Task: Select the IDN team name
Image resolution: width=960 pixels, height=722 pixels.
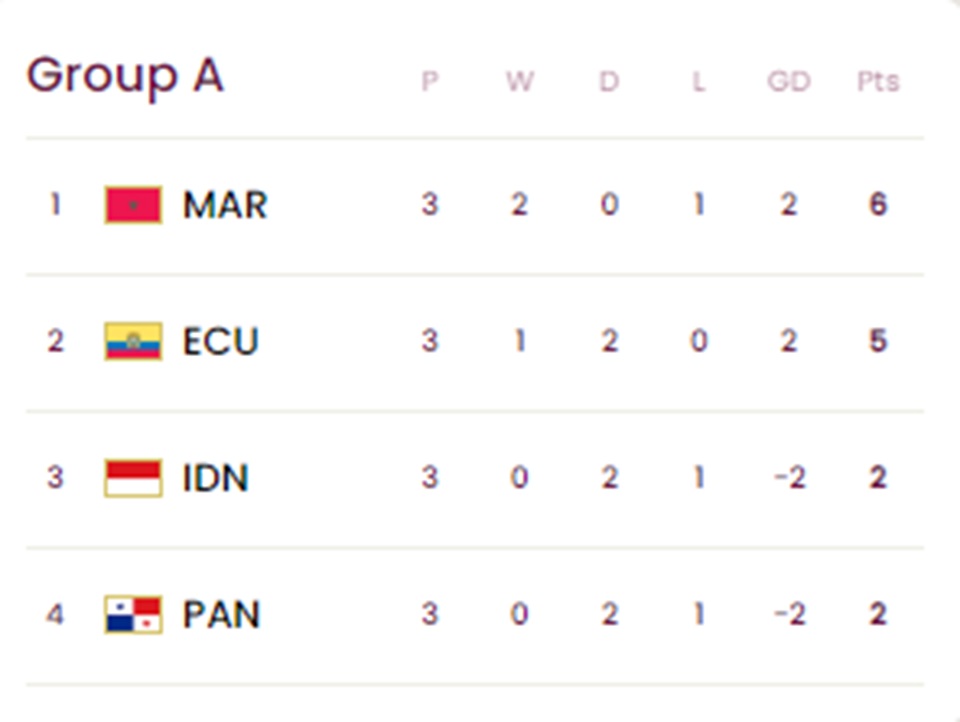Action: coord(216,478)
